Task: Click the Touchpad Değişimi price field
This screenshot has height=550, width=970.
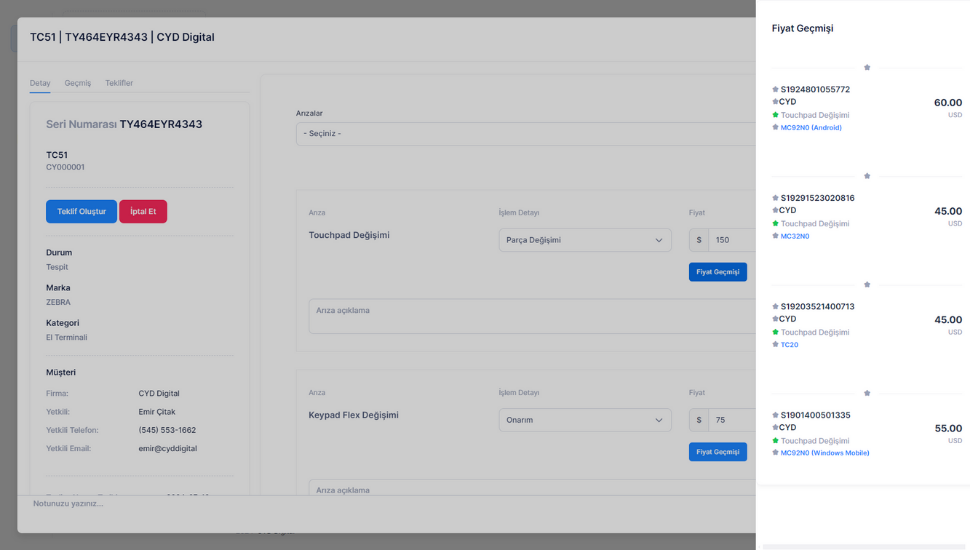Action: [x=731, y=240]
